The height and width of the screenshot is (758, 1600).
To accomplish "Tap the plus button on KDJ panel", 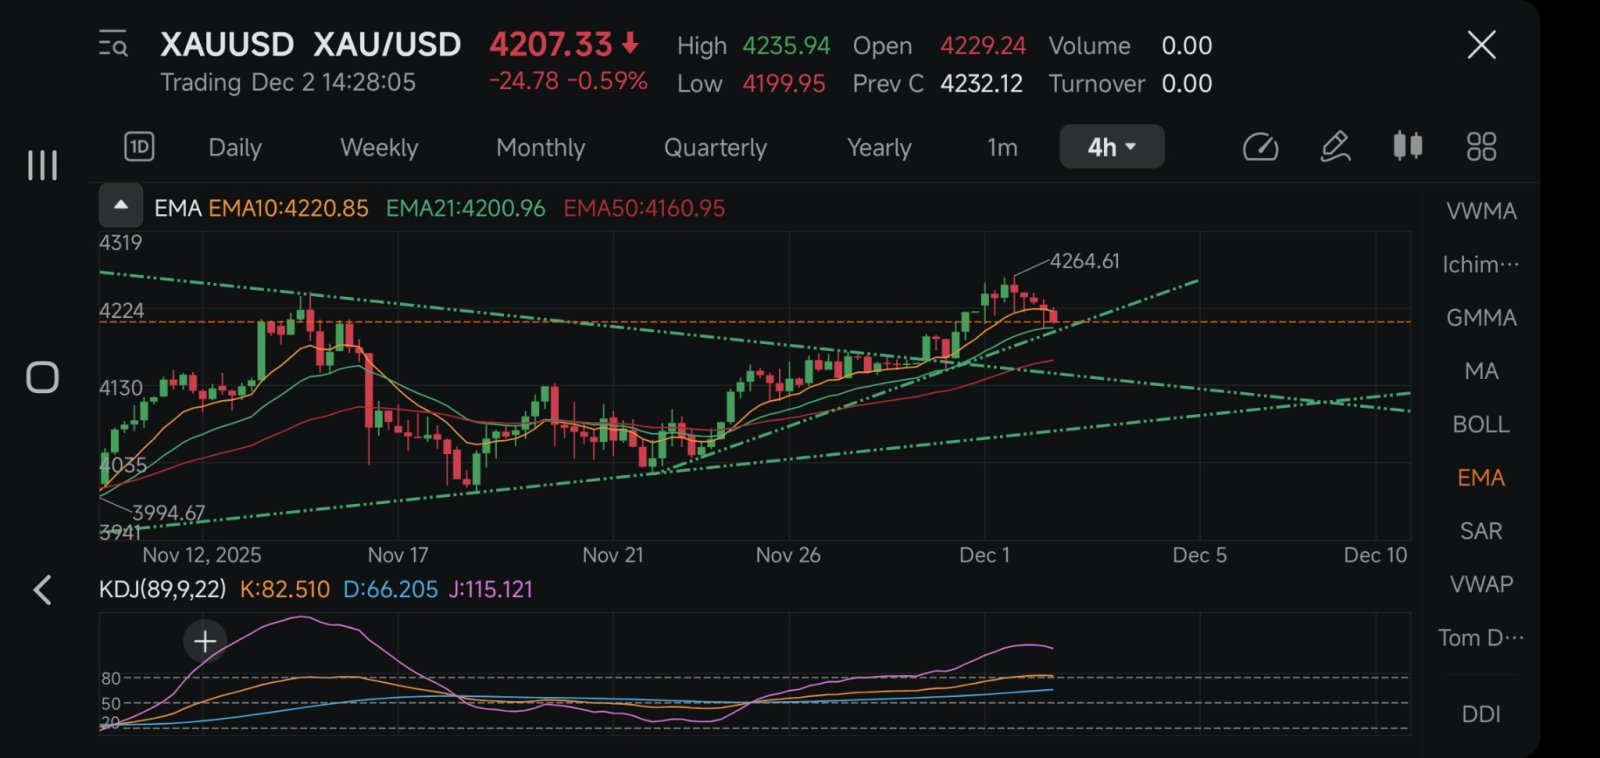I will pyautogui.click(x=205, y=641).
